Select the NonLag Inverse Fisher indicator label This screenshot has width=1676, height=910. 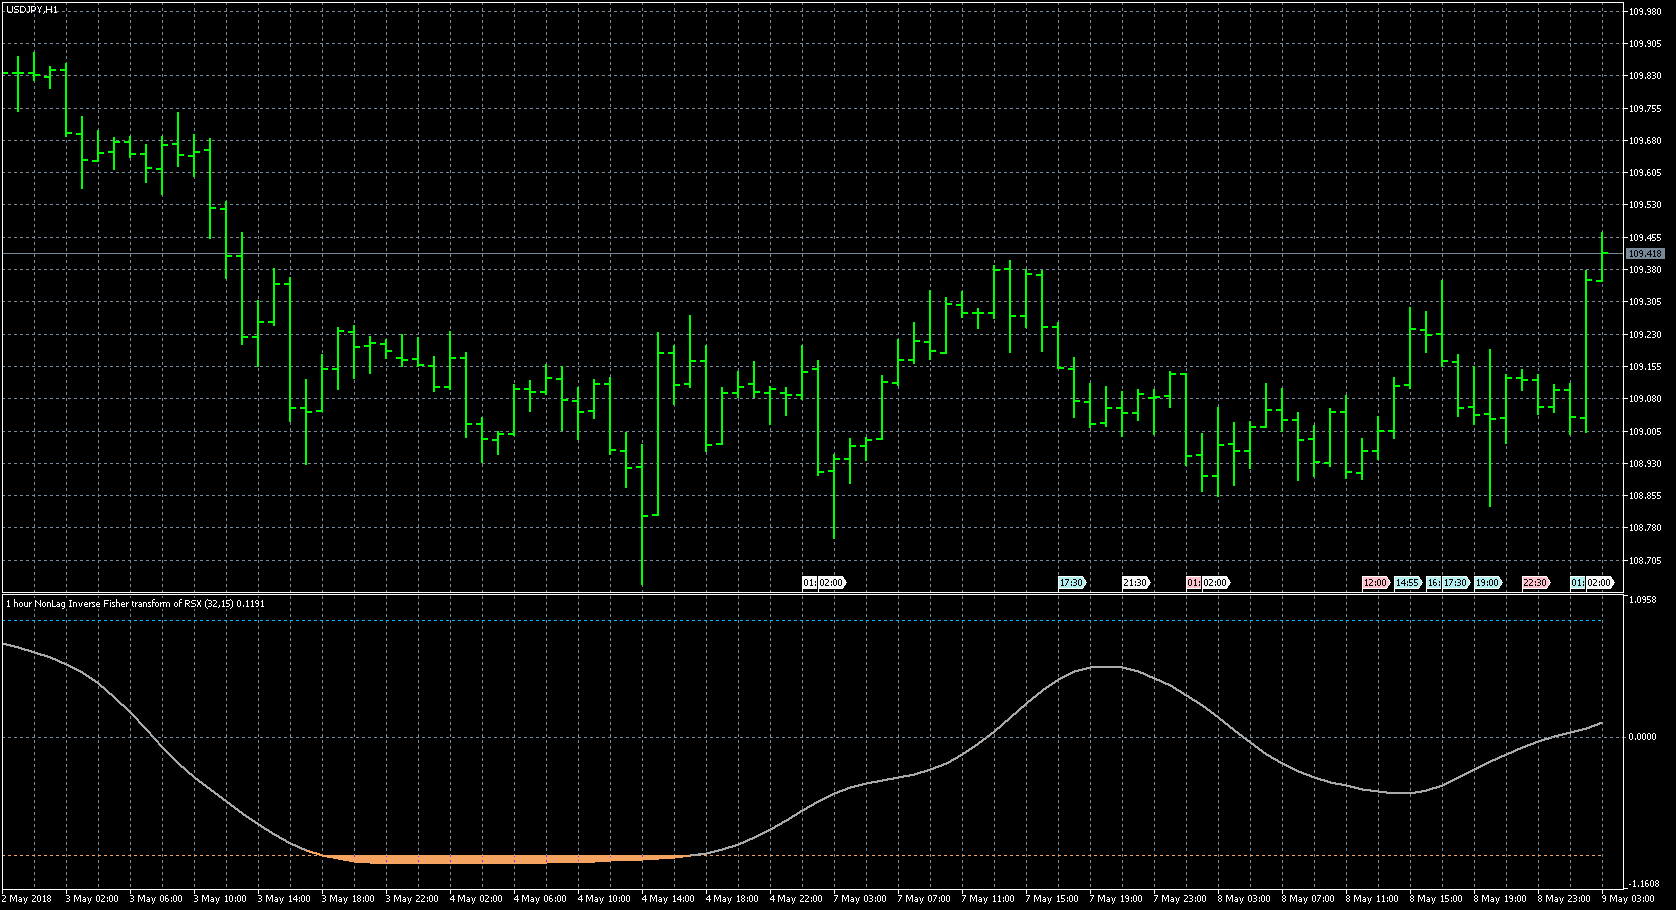pyautogui.click(x=135, y=604)
